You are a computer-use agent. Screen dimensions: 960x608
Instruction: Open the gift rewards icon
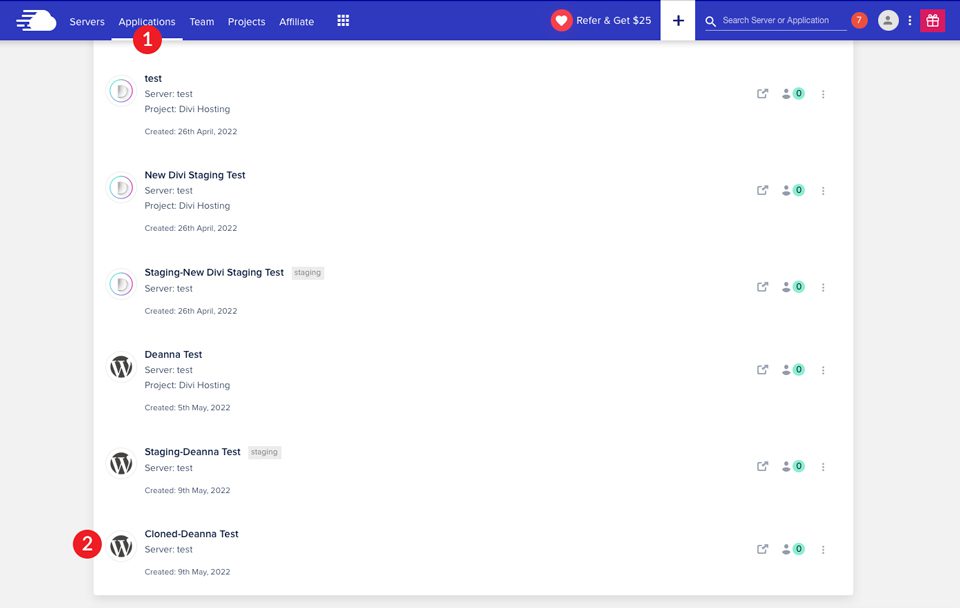click(932, 20)
